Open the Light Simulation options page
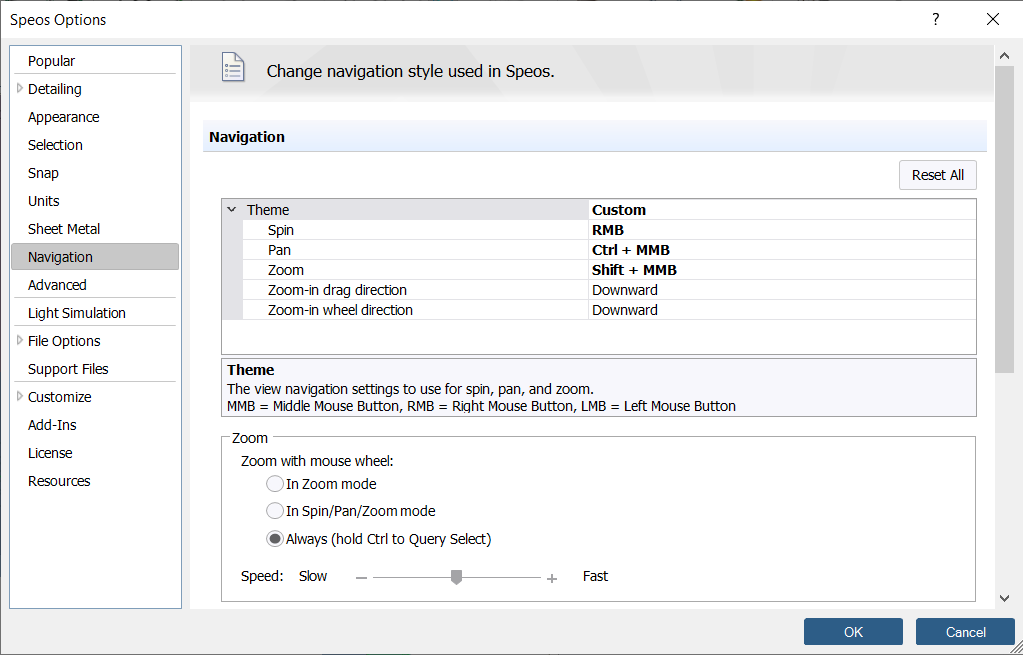 [77, 313]
